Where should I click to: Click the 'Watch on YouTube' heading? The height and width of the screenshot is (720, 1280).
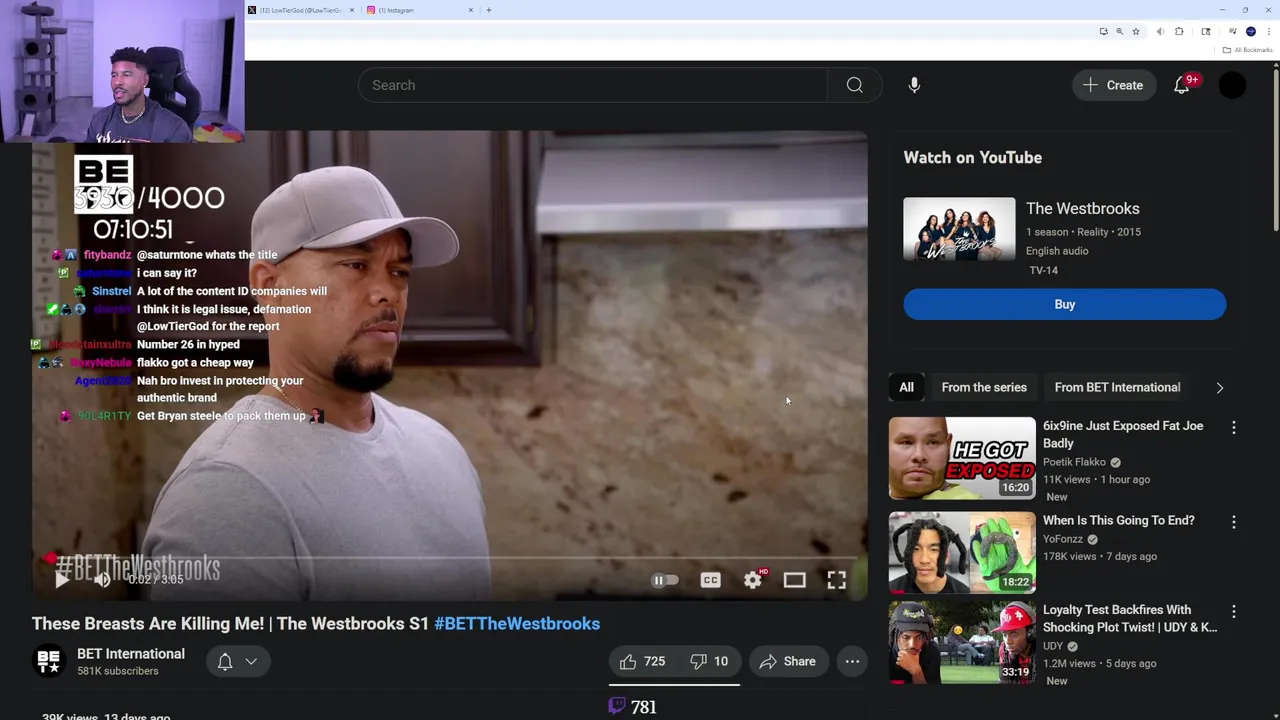click(x=973, y=157)
